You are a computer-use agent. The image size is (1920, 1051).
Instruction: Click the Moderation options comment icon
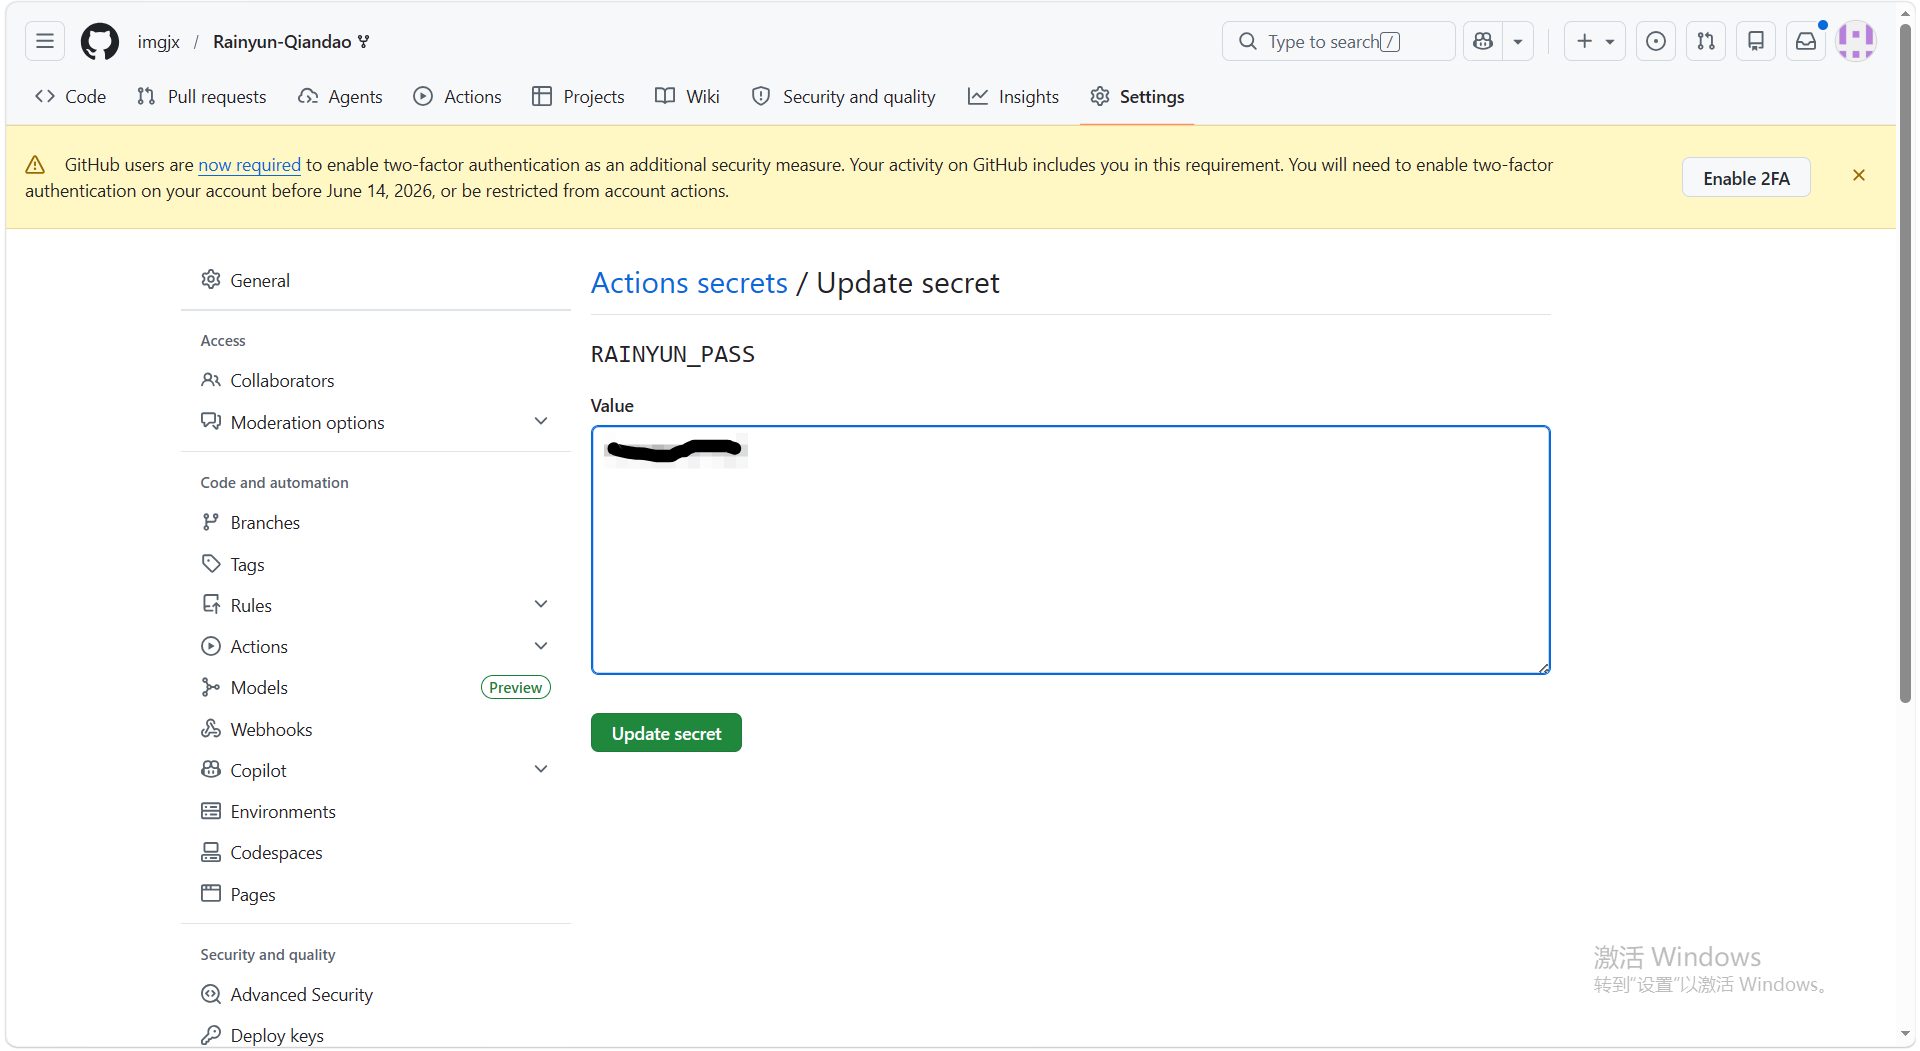click(x=211, y=422)
